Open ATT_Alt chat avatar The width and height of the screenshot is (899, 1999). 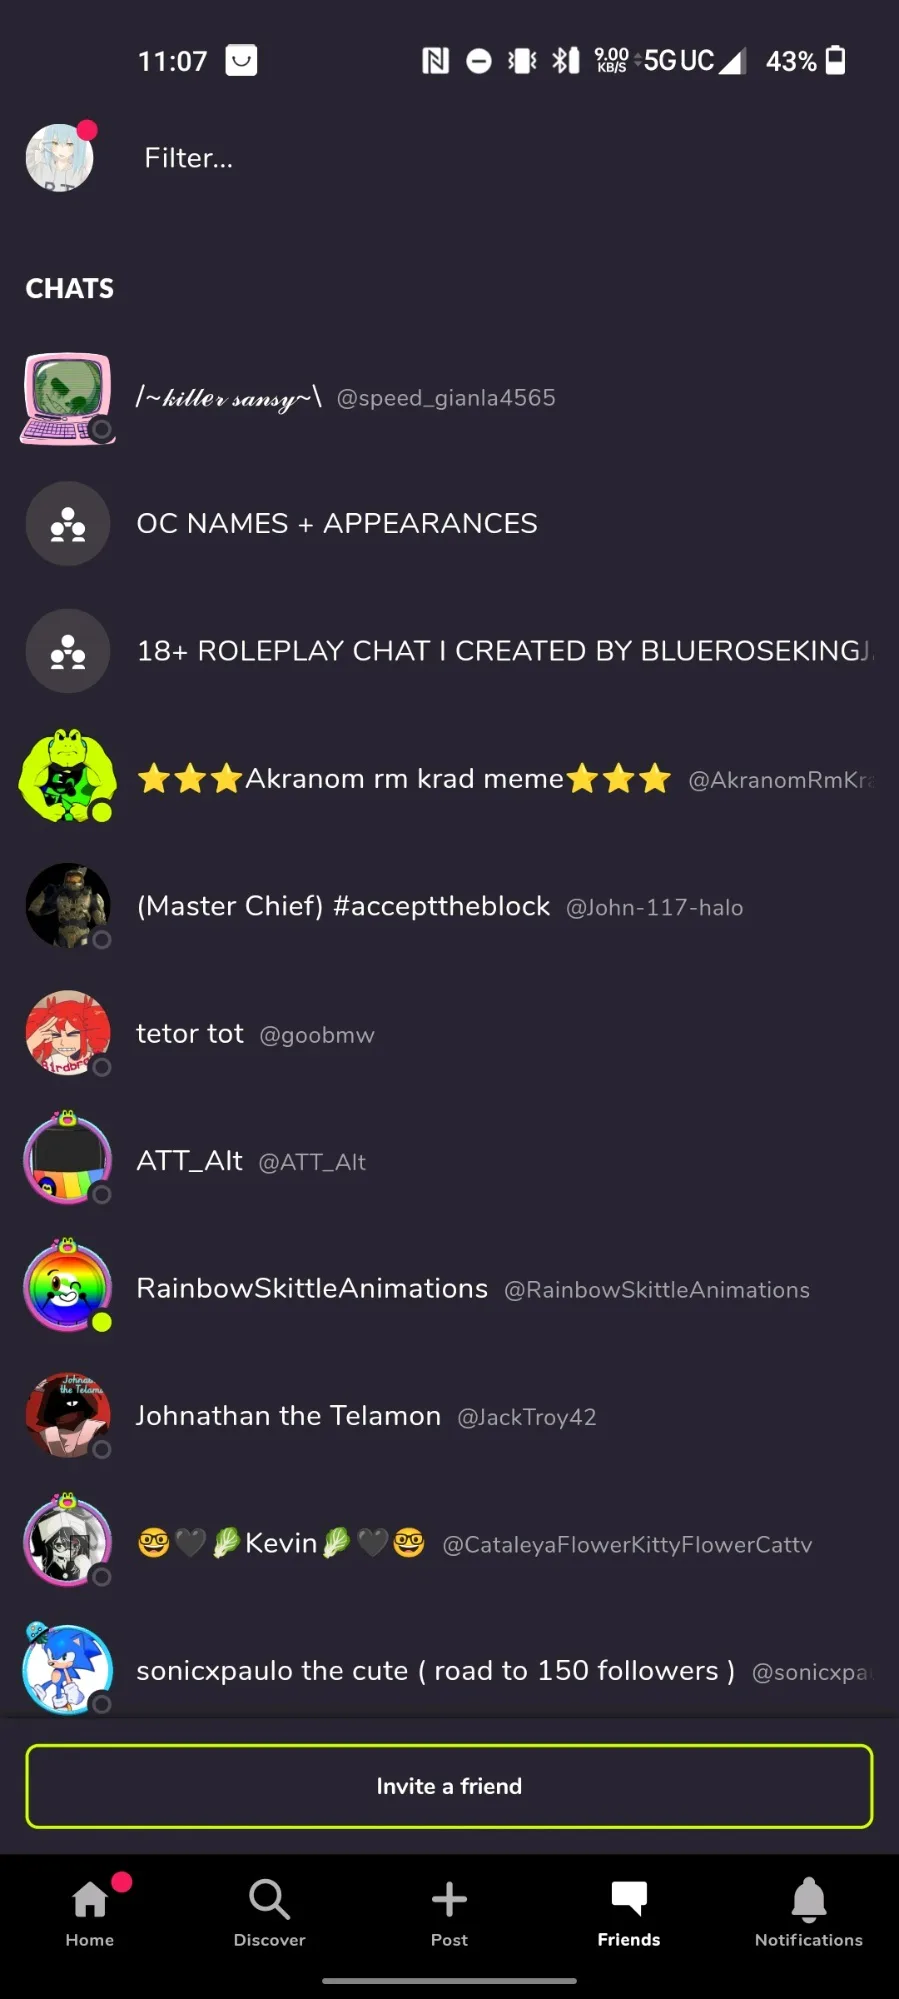pyautogui.click(x=68, y=1160)
